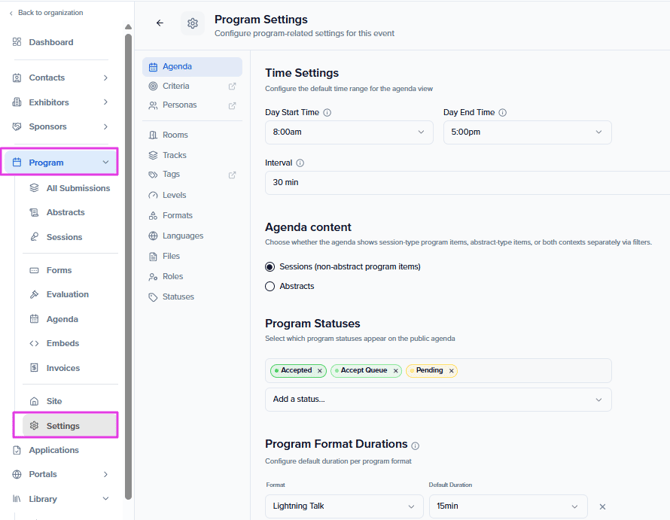The image size is (670, 520).
Task: Expand the Add a status dropdown
Action: click(x=438, y=399)
